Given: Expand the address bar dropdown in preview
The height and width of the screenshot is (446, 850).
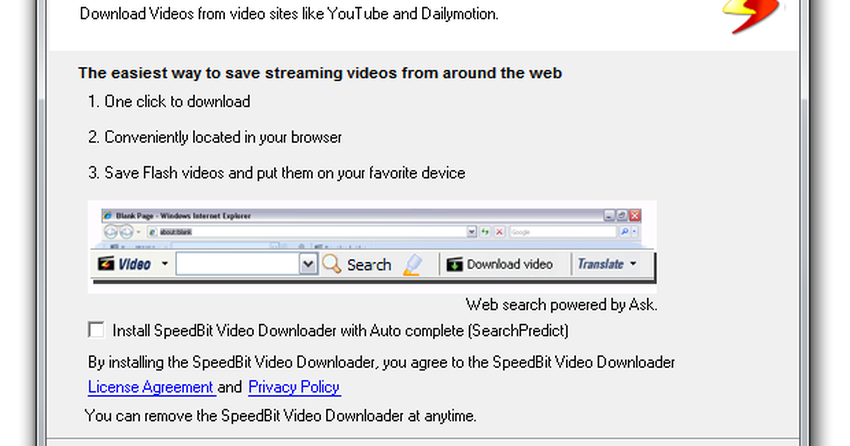Looking at the screenshot, I should 472,232.
